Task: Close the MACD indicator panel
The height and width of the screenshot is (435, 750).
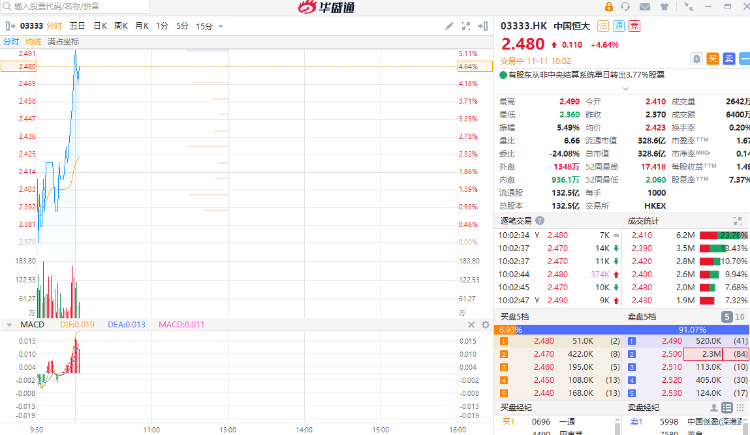Action: 471,325
